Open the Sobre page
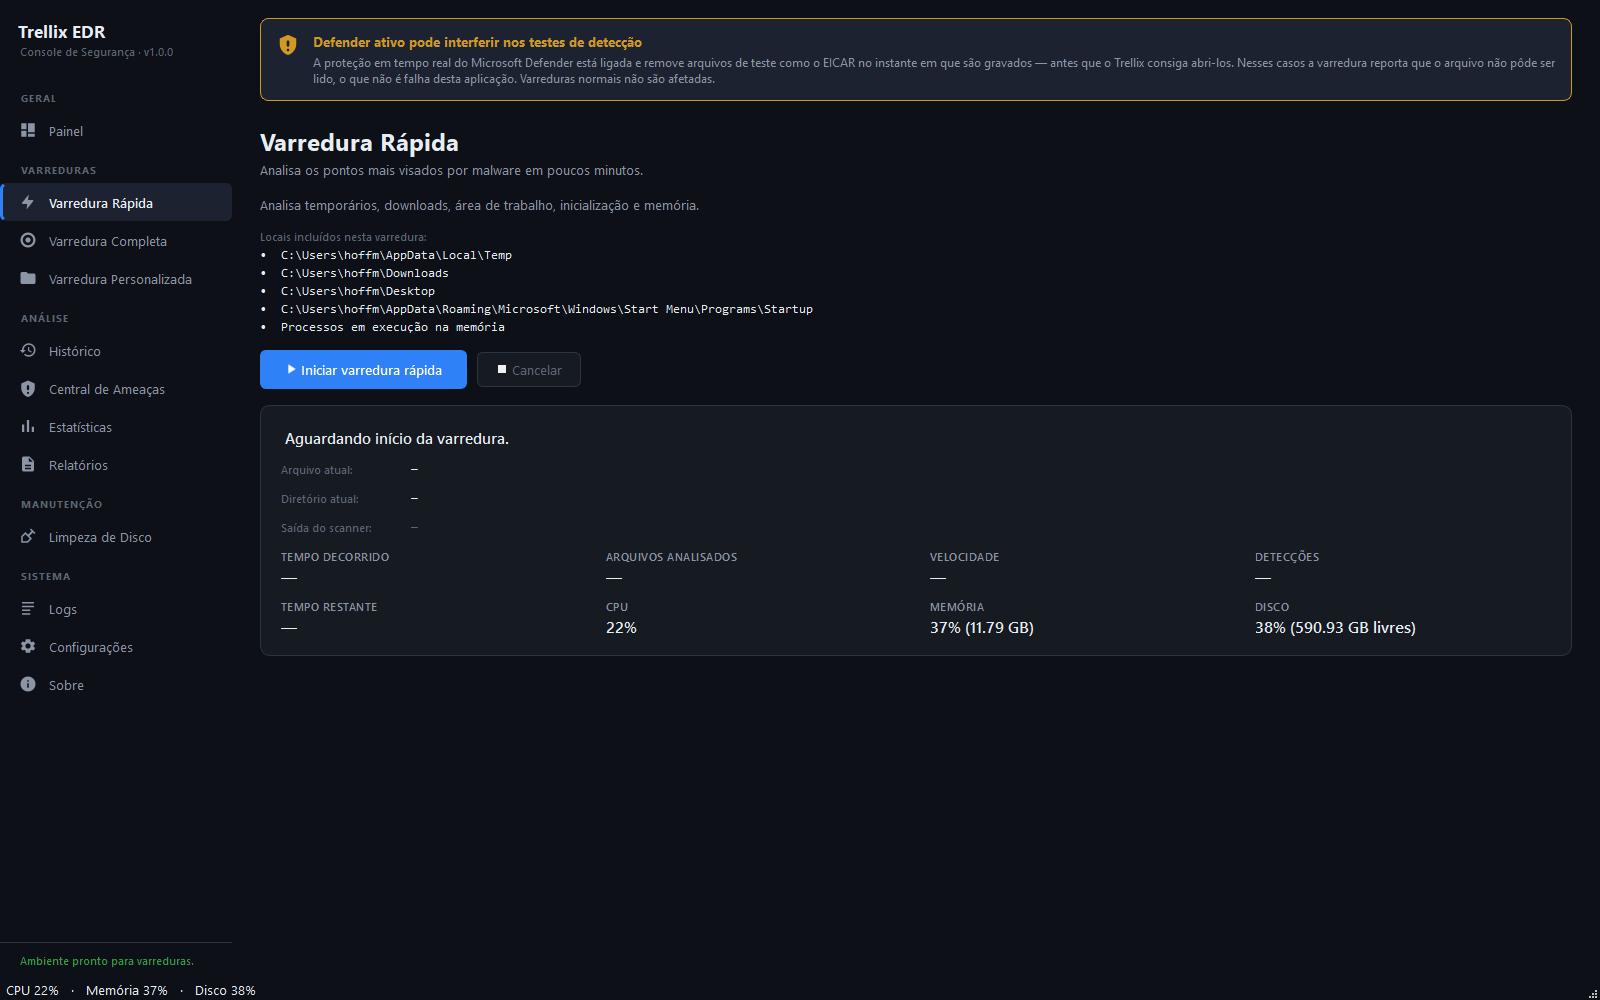This screenshot has height=1000, width=1600. (116, 685)
